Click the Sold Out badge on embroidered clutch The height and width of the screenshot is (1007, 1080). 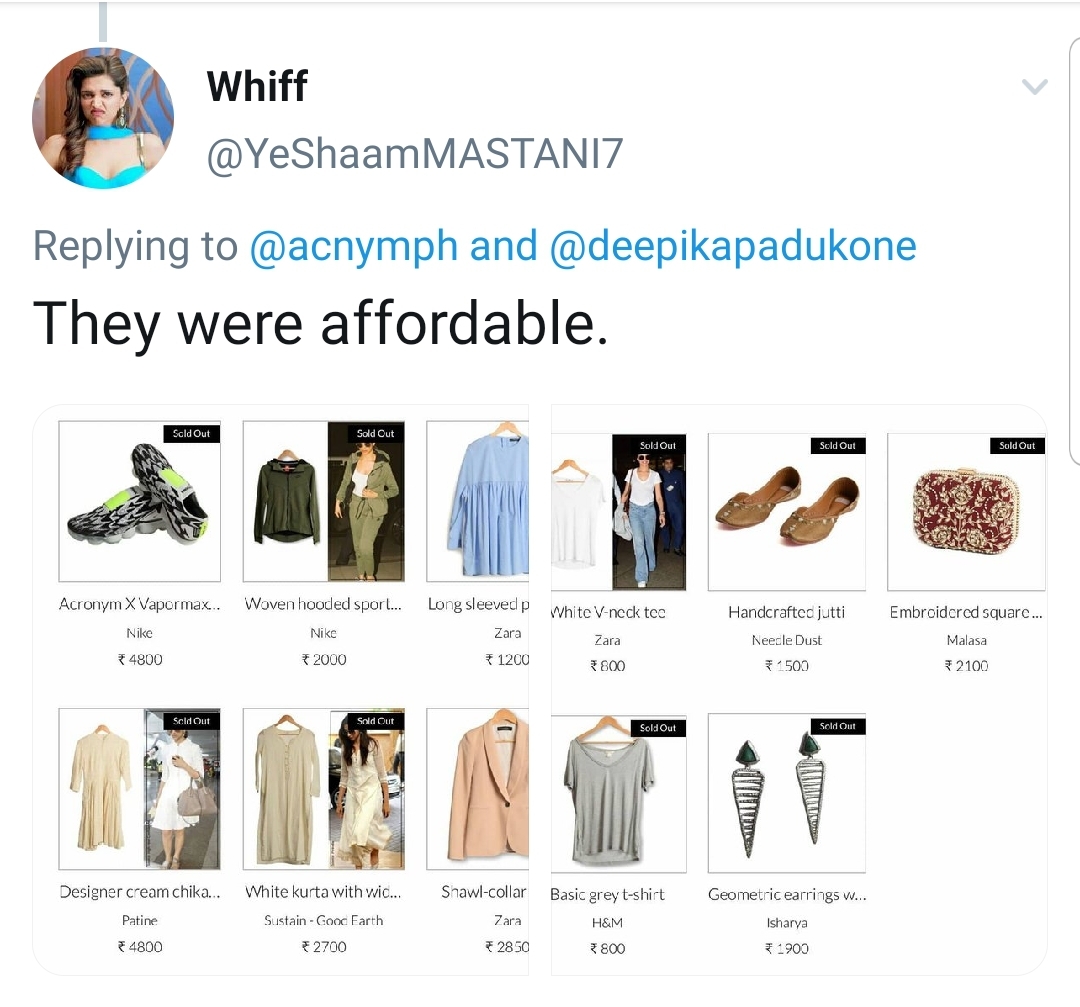(1017, 446)
